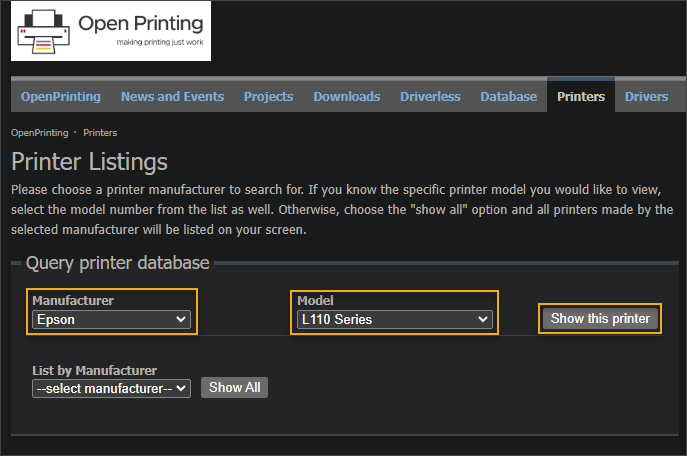
Task: Click the Show this printer button
Action: point(600,318)
